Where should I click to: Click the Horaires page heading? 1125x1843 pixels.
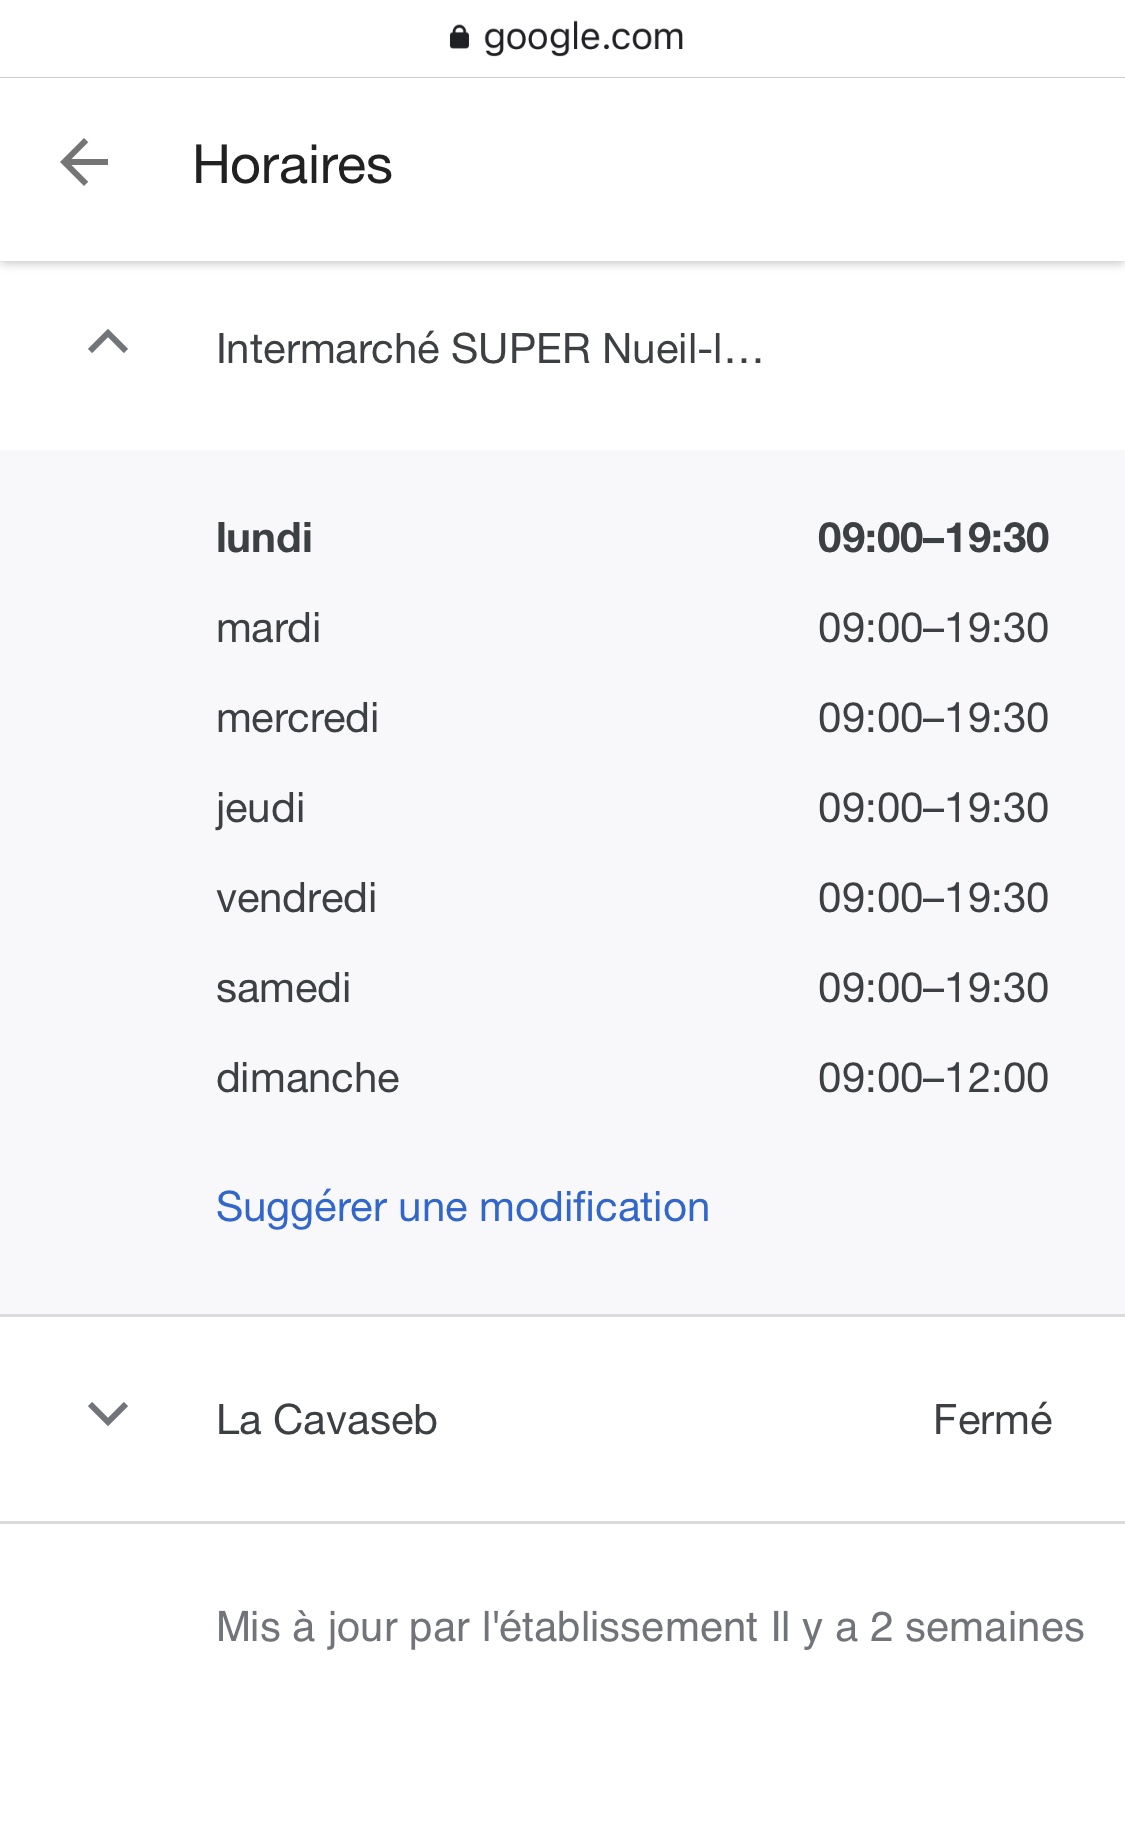292,165
